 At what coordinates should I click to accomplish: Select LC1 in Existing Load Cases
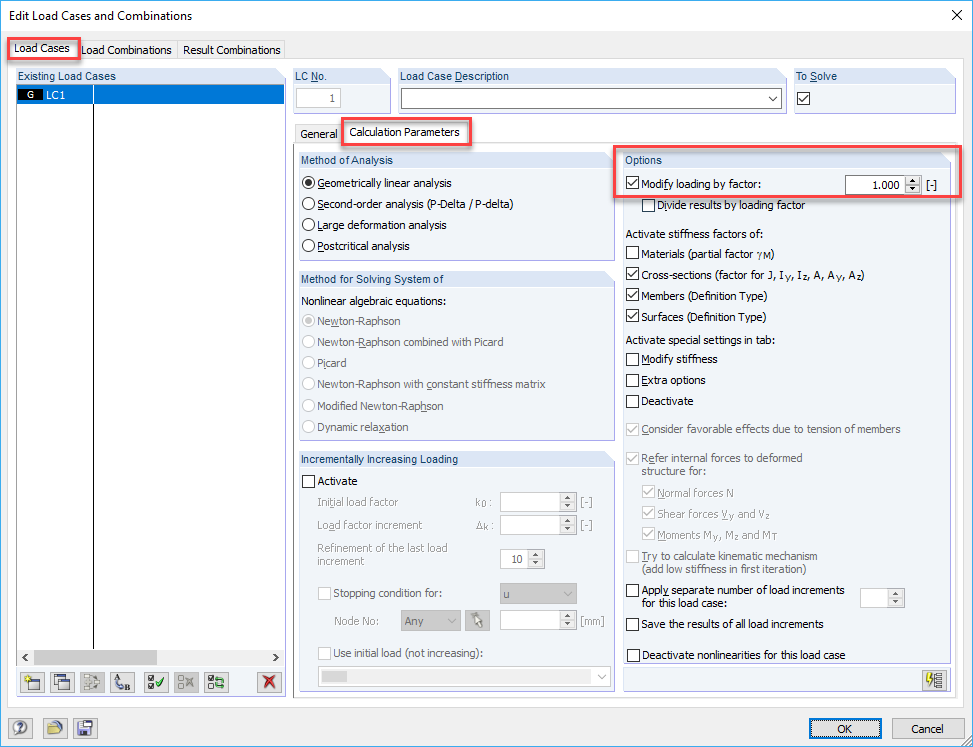150,95
